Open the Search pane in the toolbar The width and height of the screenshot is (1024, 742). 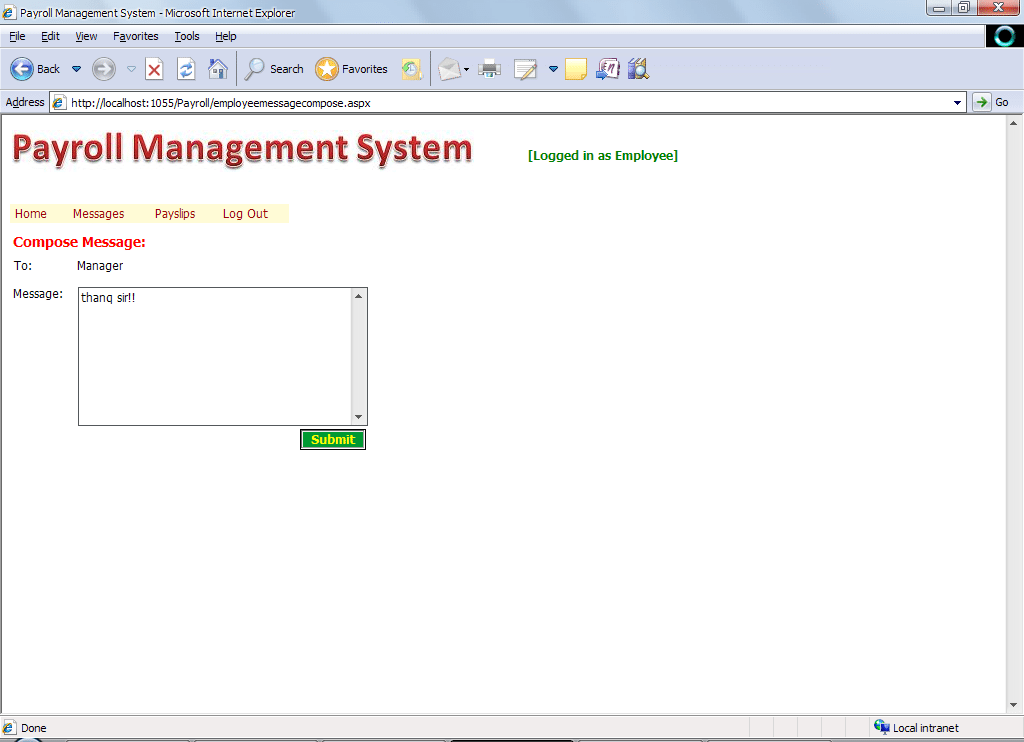click(x=274, y=69)
